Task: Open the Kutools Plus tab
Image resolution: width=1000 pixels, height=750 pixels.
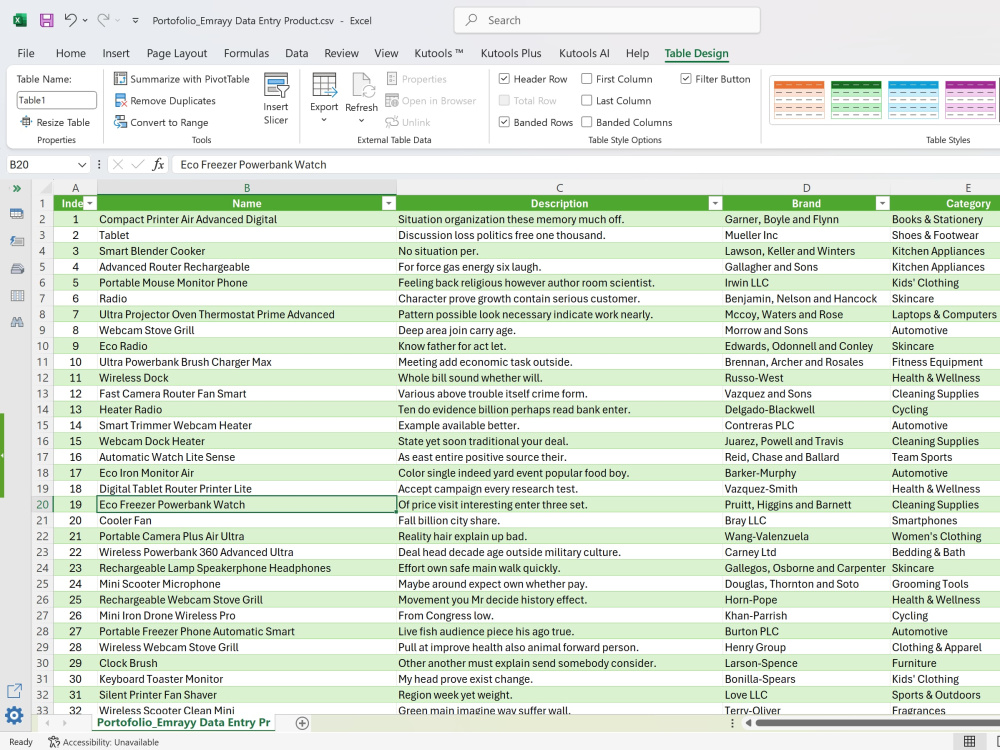Action: [x=511, y=54]
